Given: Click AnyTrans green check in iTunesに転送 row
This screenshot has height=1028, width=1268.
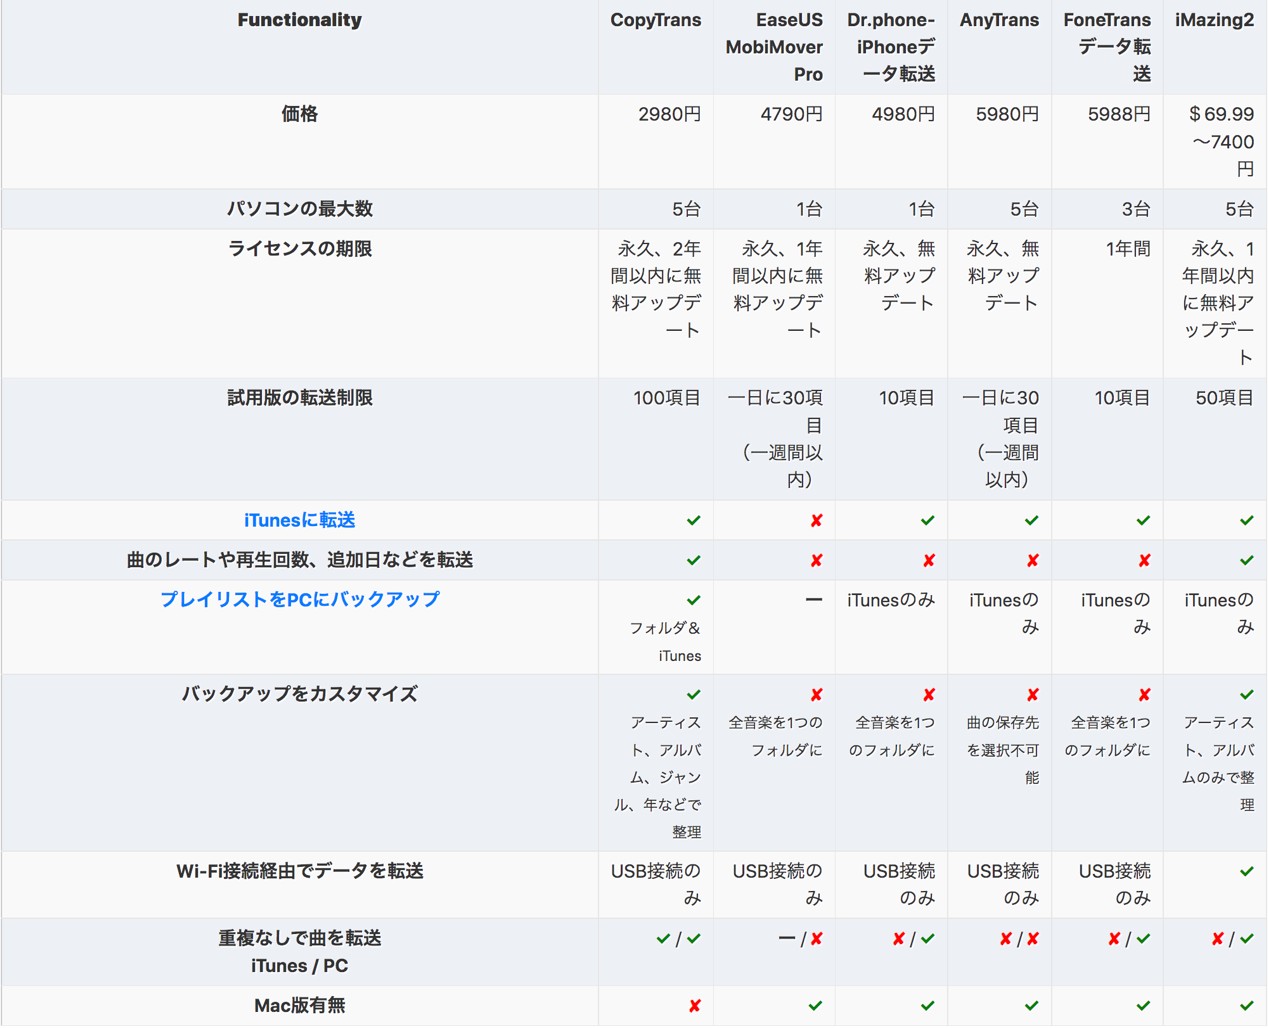Looking at the screenshot, I should (1031, 520).
